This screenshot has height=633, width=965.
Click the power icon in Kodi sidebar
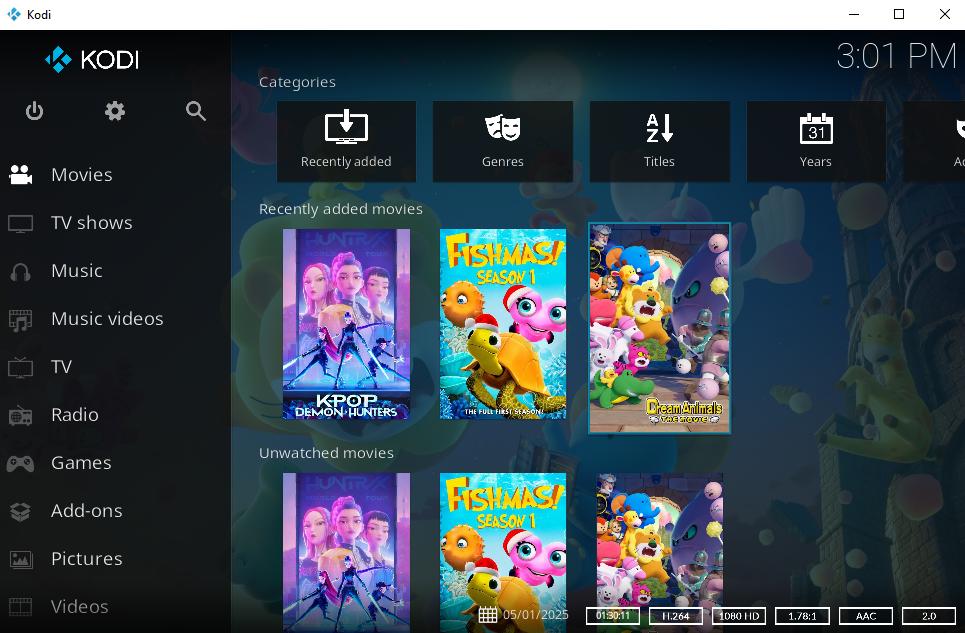34,111
